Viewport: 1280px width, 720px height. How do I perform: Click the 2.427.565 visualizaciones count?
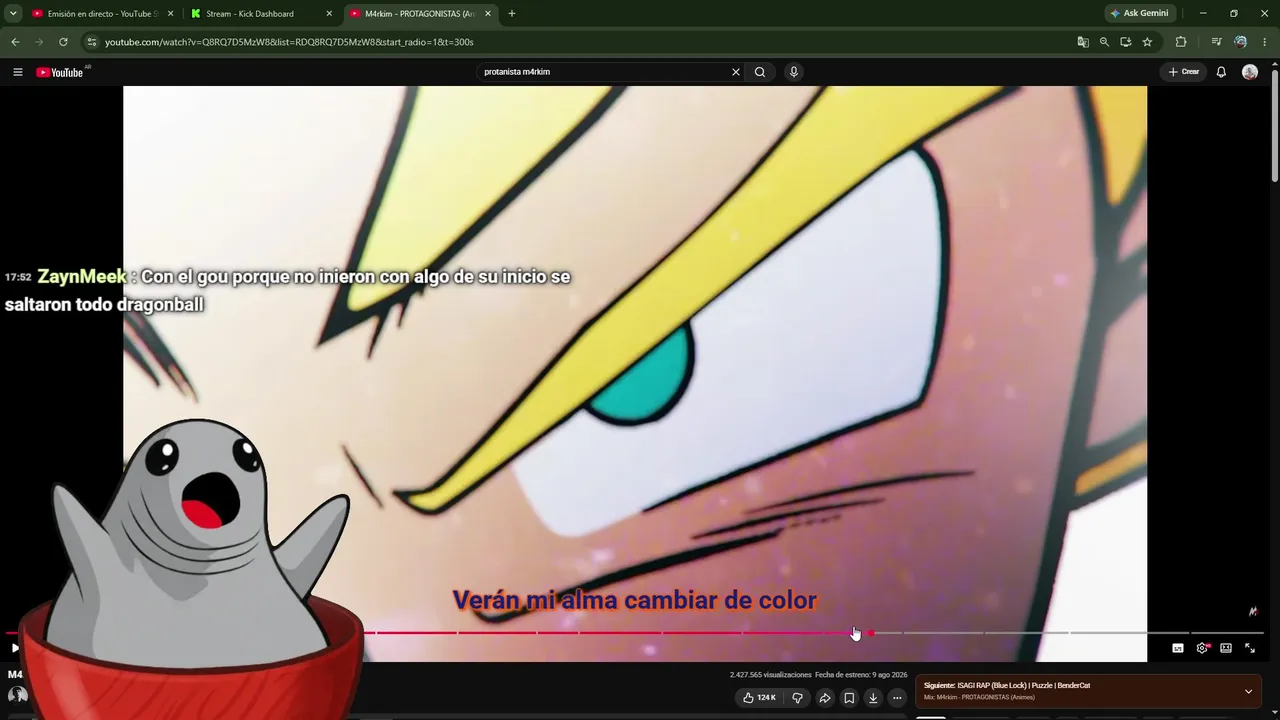(771, 675)
